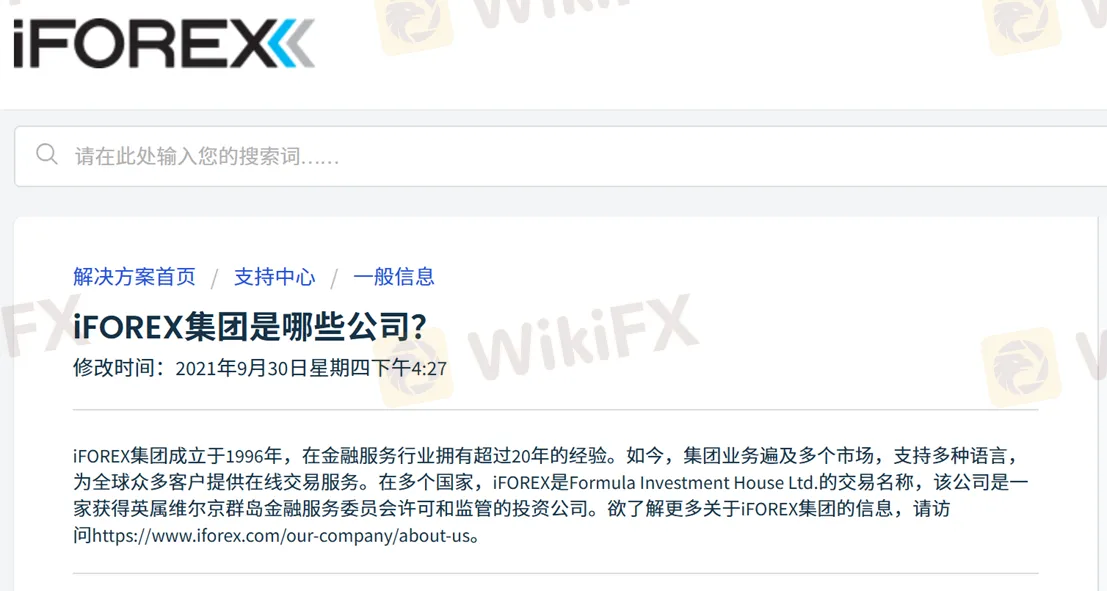Click the faded WikiFX emblem above the search bar
Viewport: 1107px width, 591px height.
(412, 23)
